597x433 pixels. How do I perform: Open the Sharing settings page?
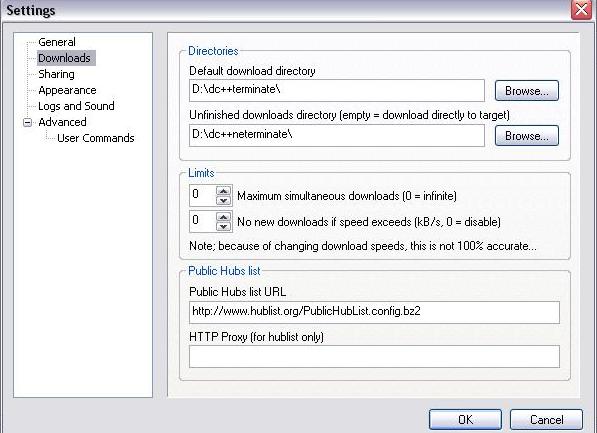56,74
